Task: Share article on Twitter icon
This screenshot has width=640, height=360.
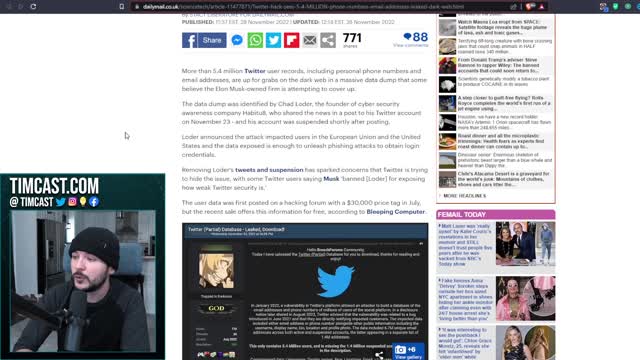Action: [x=273, y=40]
